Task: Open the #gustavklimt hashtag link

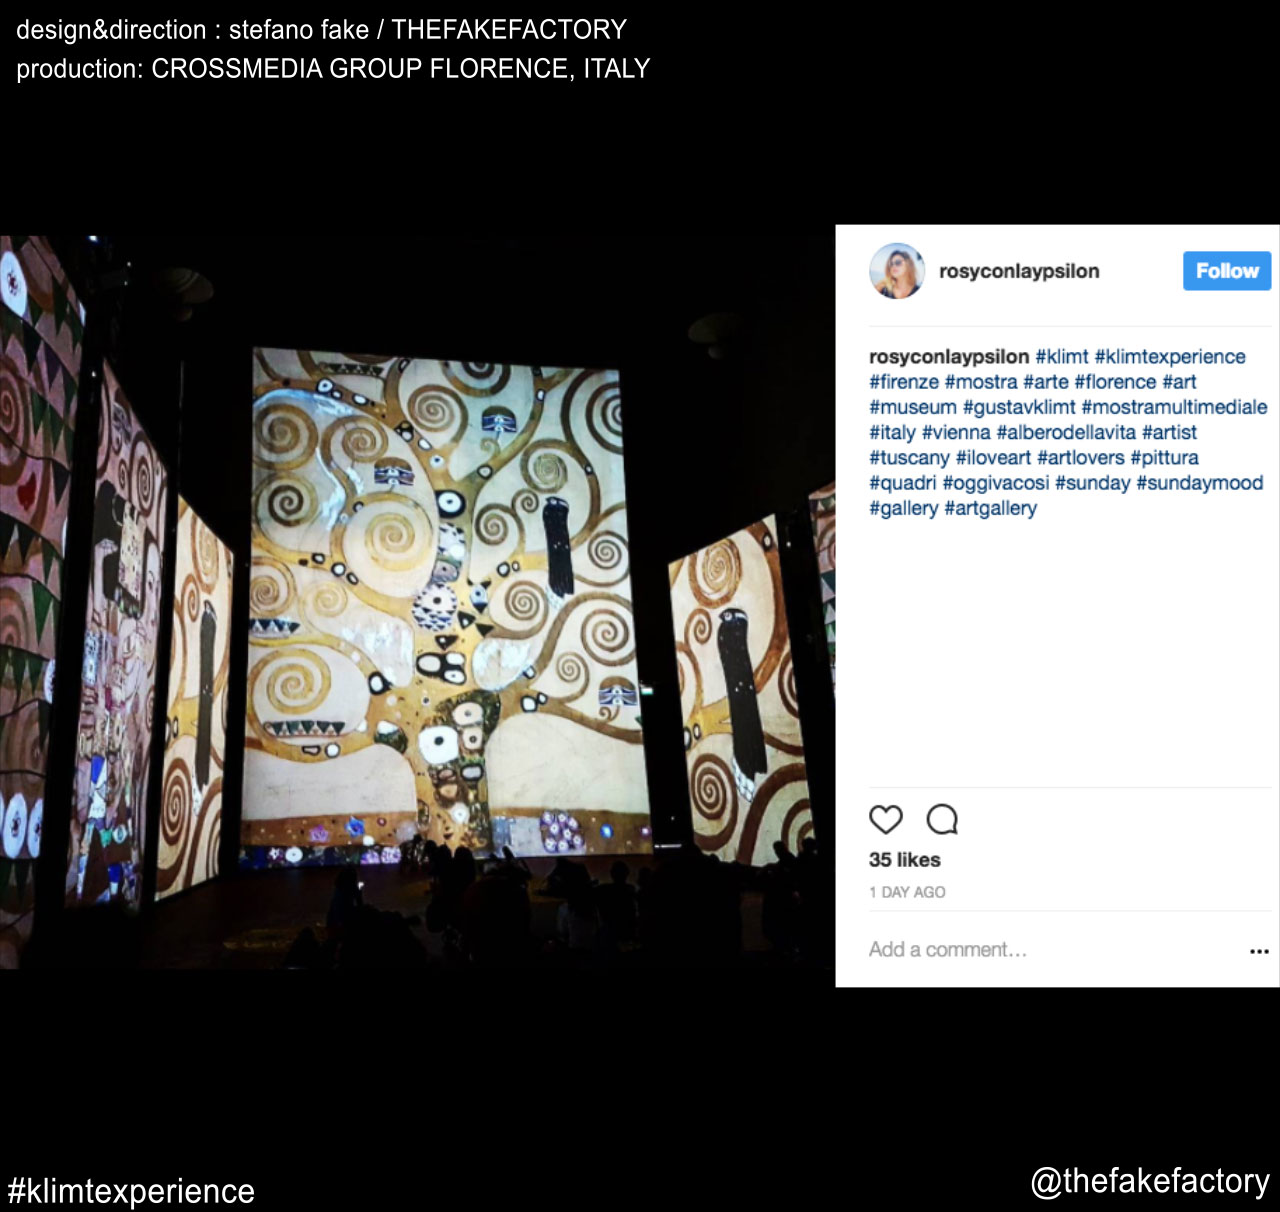Action: [x=1019, y=407]
